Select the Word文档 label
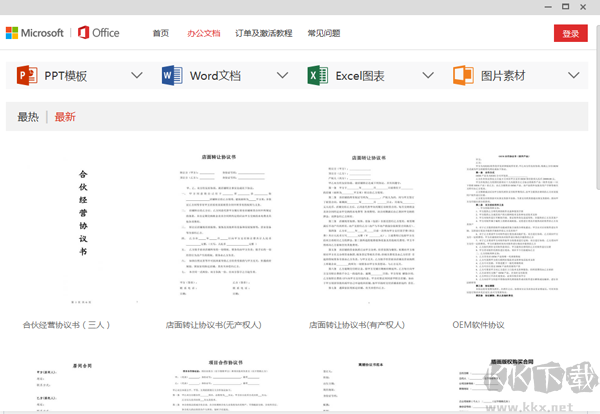This screenshot has width=600, height=414. 215,76
